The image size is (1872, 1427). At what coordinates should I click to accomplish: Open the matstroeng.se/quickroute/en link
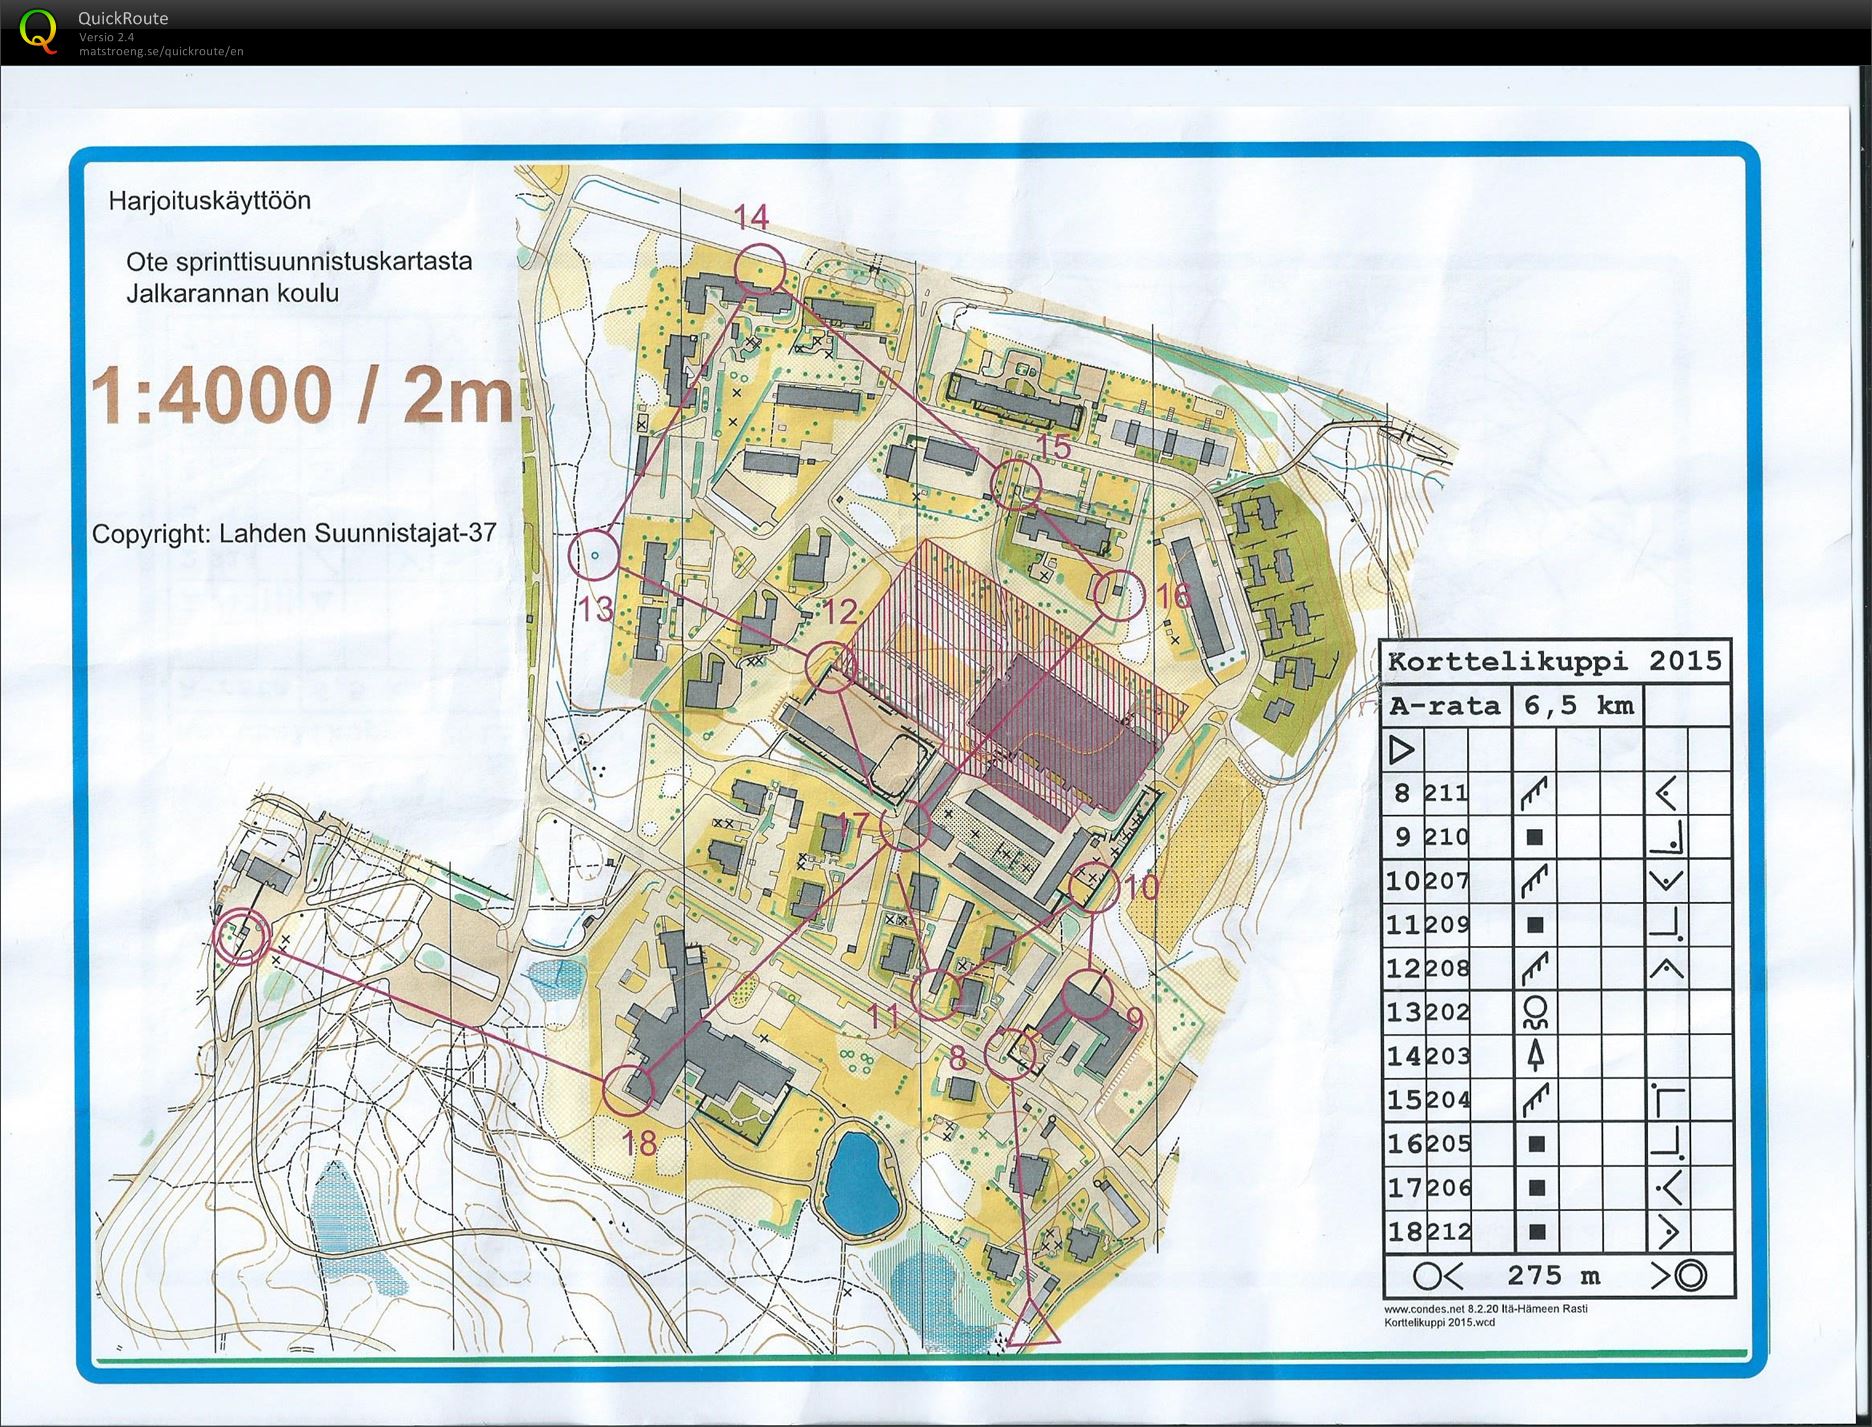tap(161, 51)
